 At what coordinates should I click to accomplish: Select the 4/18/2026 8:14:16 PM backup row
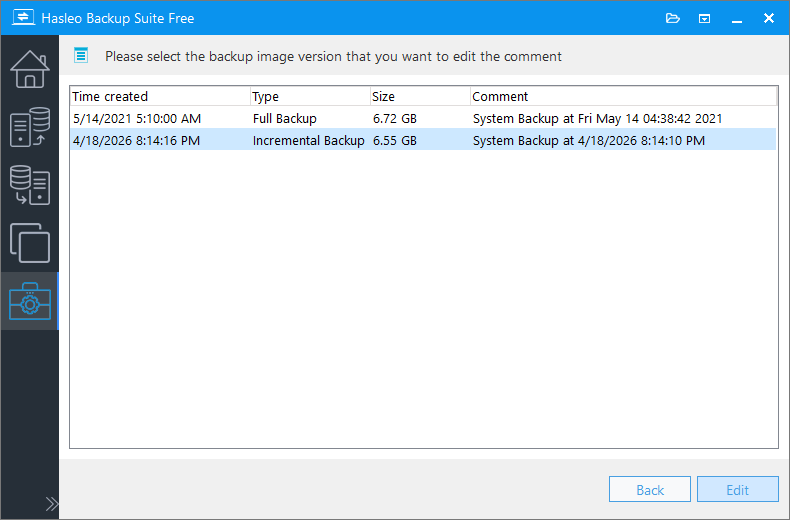point(423,140)
